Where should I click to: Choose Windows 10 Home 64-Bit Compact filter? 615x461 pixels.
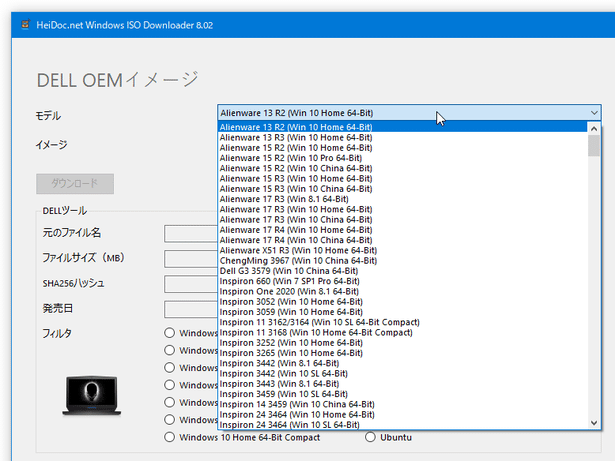point(242,437)
